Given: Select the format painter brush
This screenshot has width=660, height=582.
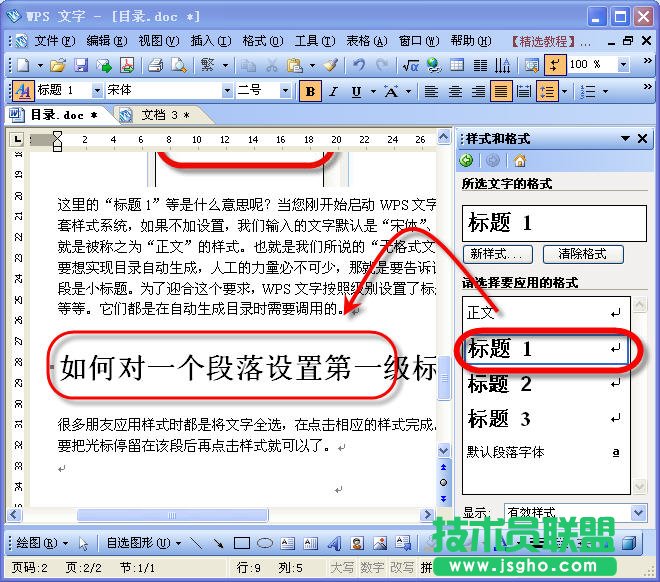Looking at the screenshot, I should tap(331, 65).
